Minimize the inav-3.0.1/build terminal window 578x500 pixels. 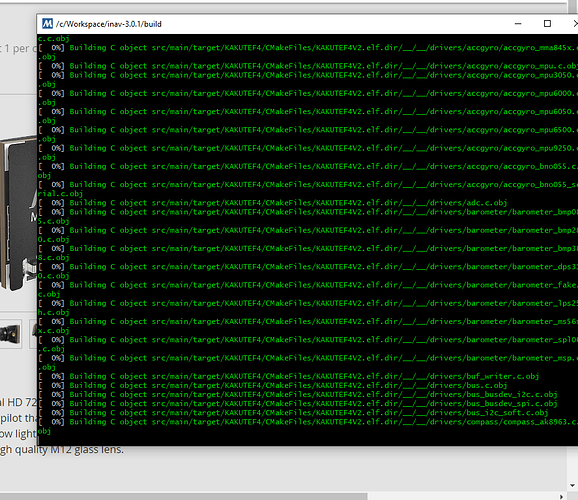coord(518,24)
